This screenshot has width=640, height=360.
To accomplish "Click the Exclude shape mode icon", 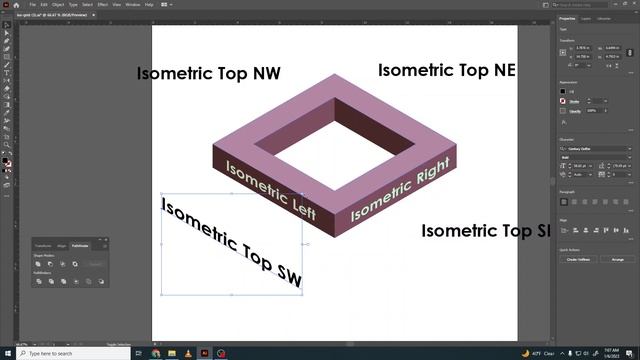I will [75, 264].
